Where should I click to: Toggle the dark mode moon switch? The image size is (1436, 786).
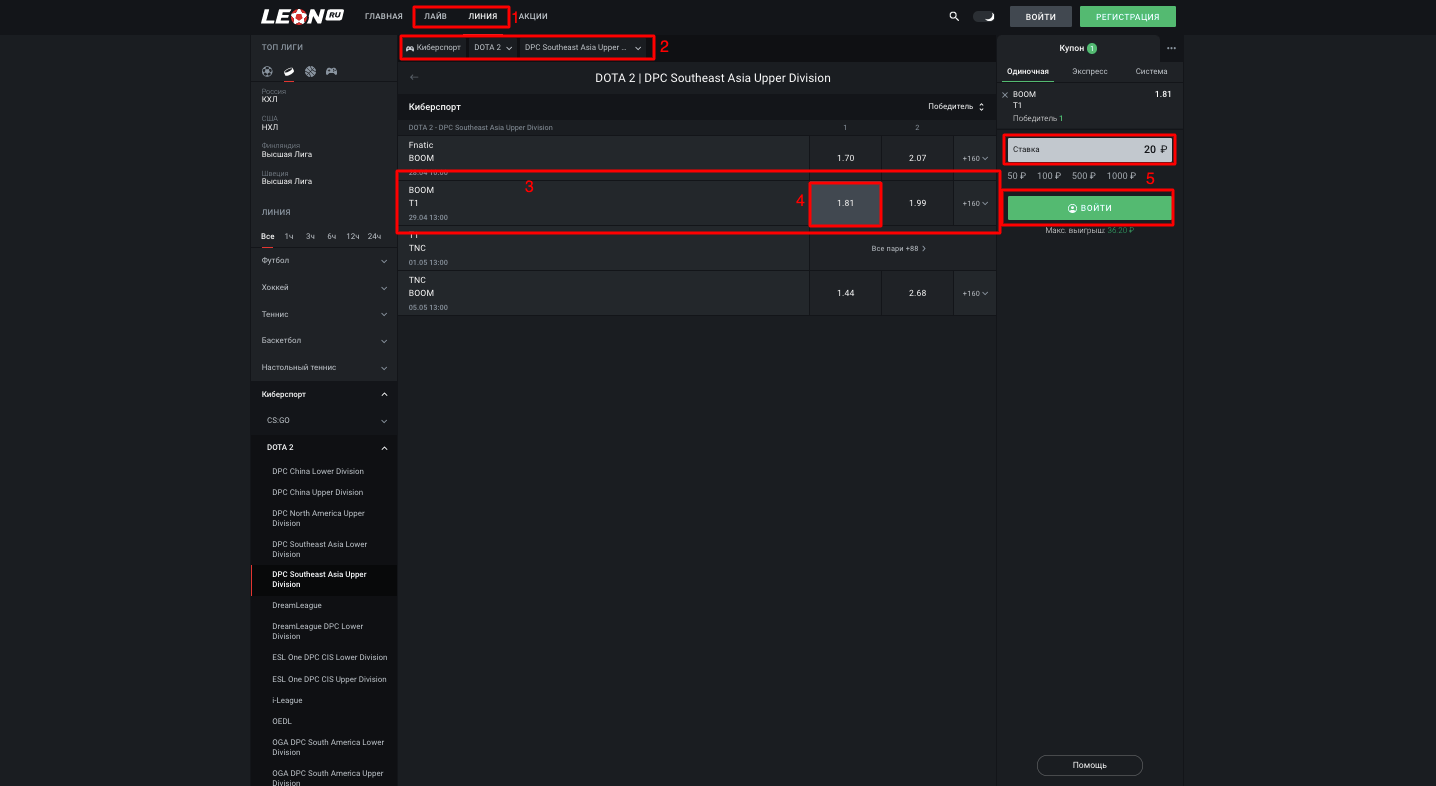984,16
